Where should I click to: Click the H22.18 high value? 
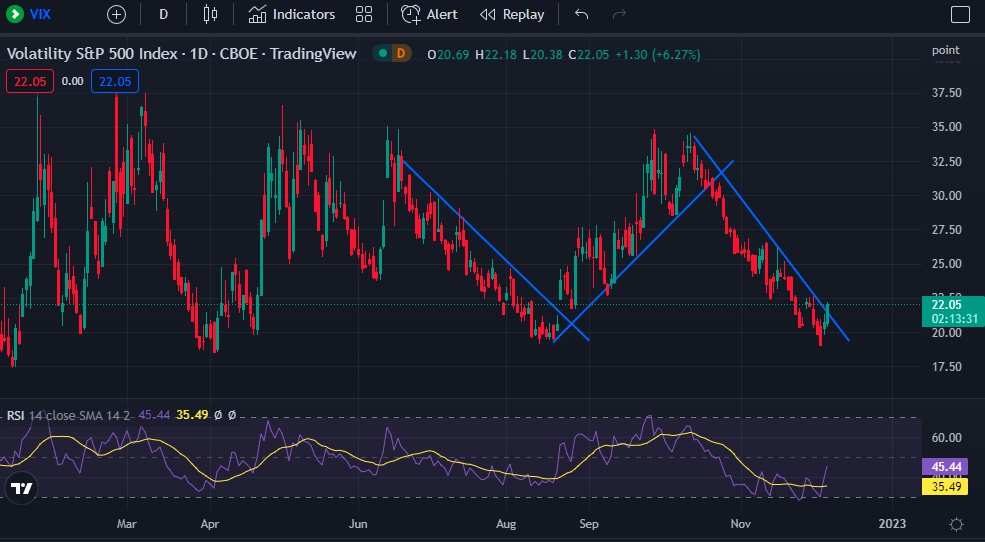(x=496, y=55)
